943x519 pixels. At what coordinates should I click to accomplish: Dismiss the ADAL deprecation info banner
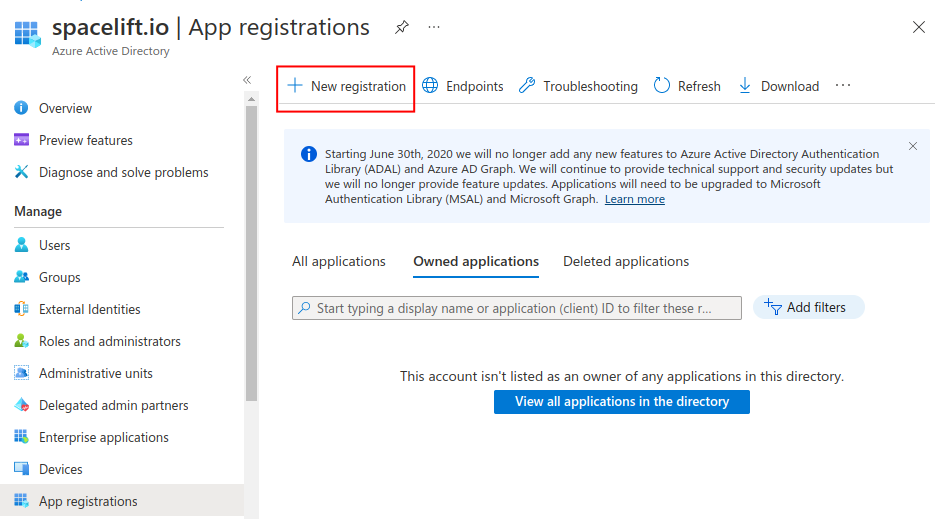coord(912,146)
